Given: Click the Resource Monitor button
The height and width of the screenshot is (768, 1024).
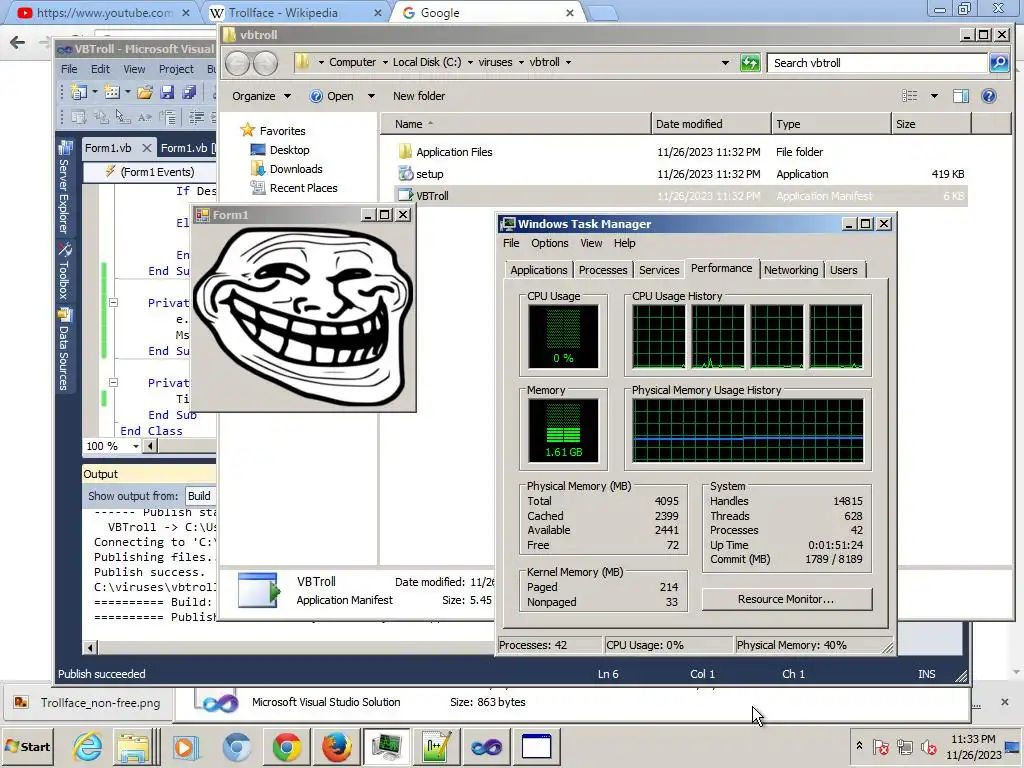Looking at the screenshot, I should click(786, 599).
